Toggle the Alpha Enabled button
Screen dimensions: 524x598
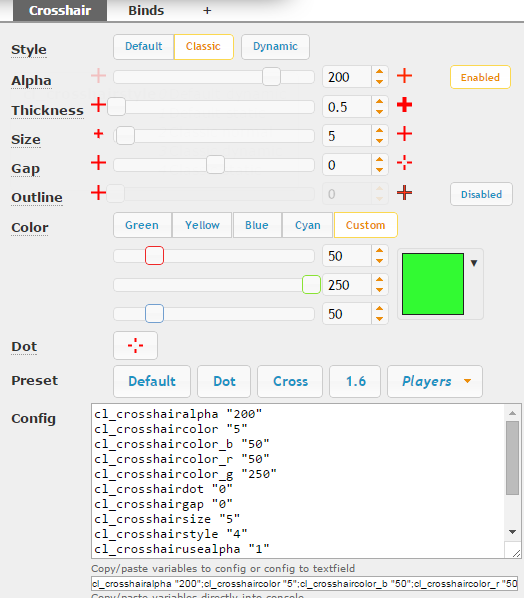480,77
